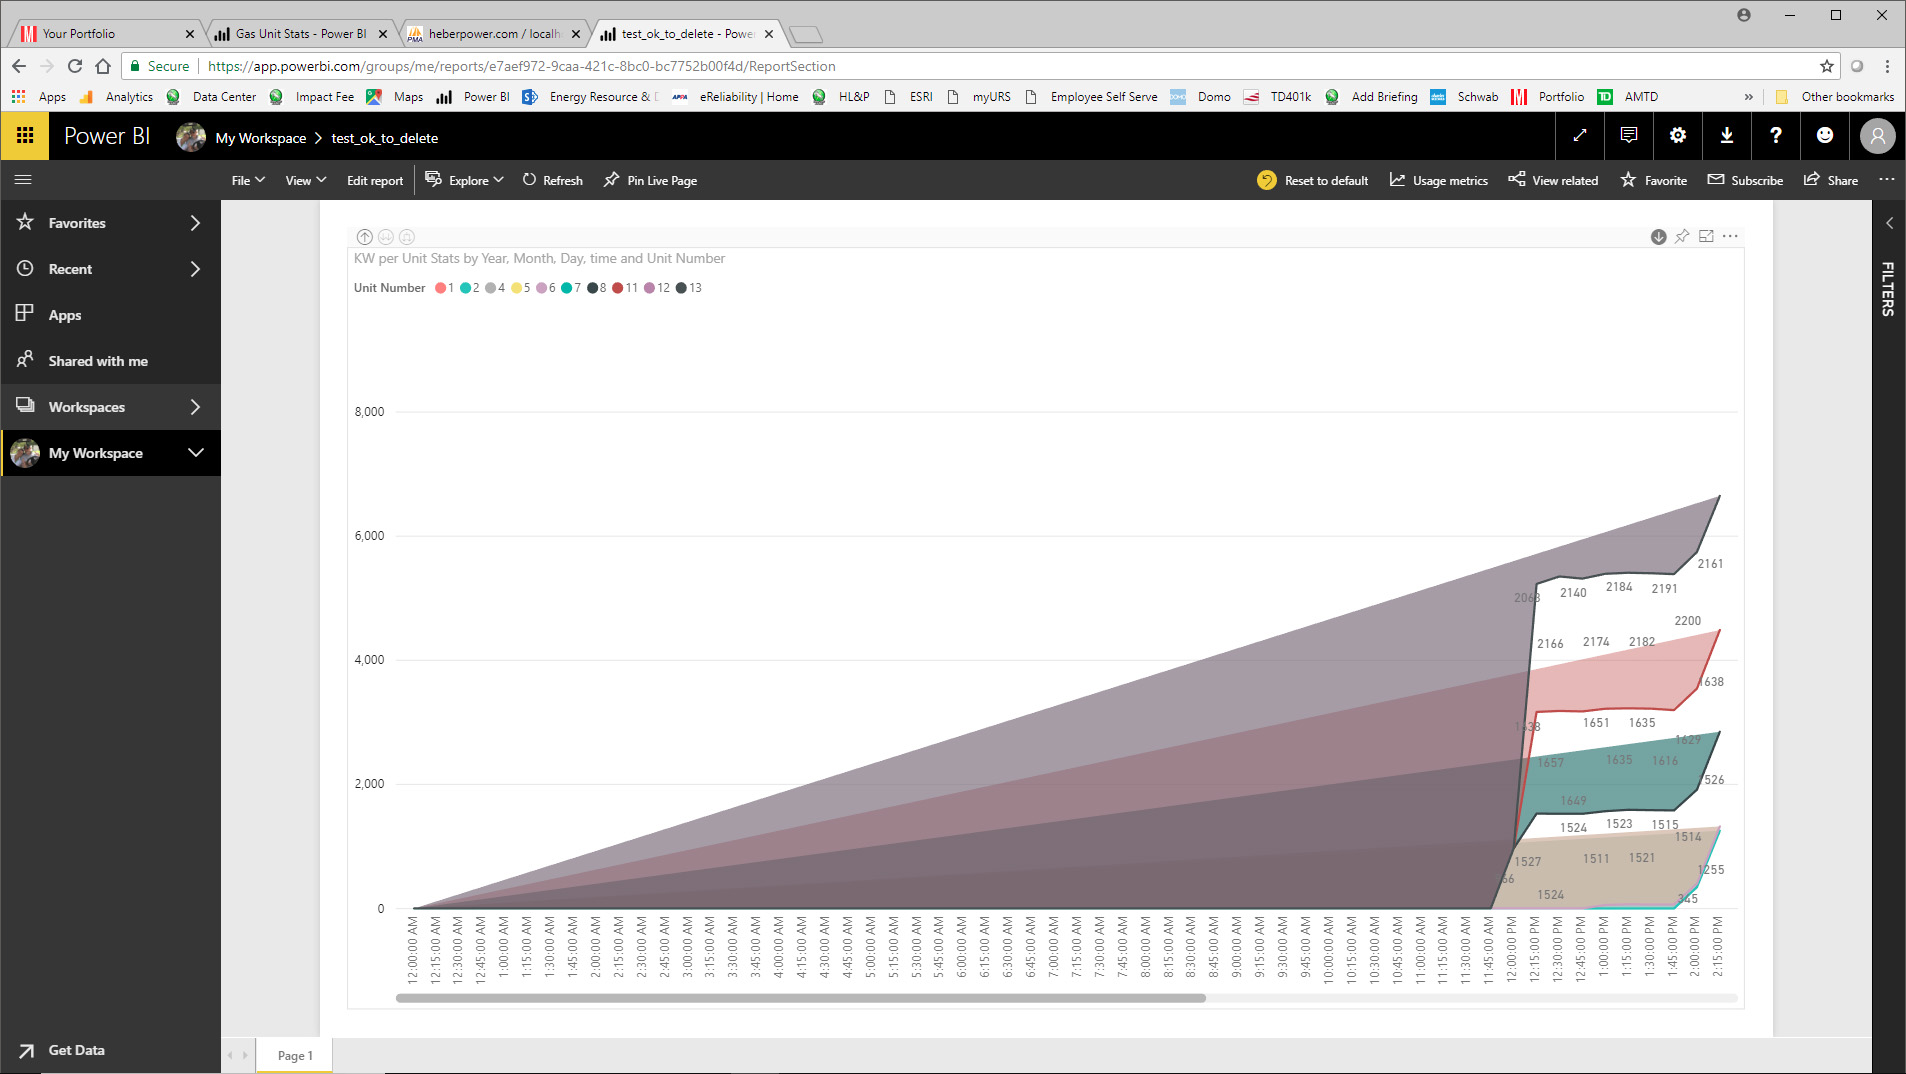Add the report to Favorites from the toolbar
1906x1074 pixels.
coord(1654,181)
